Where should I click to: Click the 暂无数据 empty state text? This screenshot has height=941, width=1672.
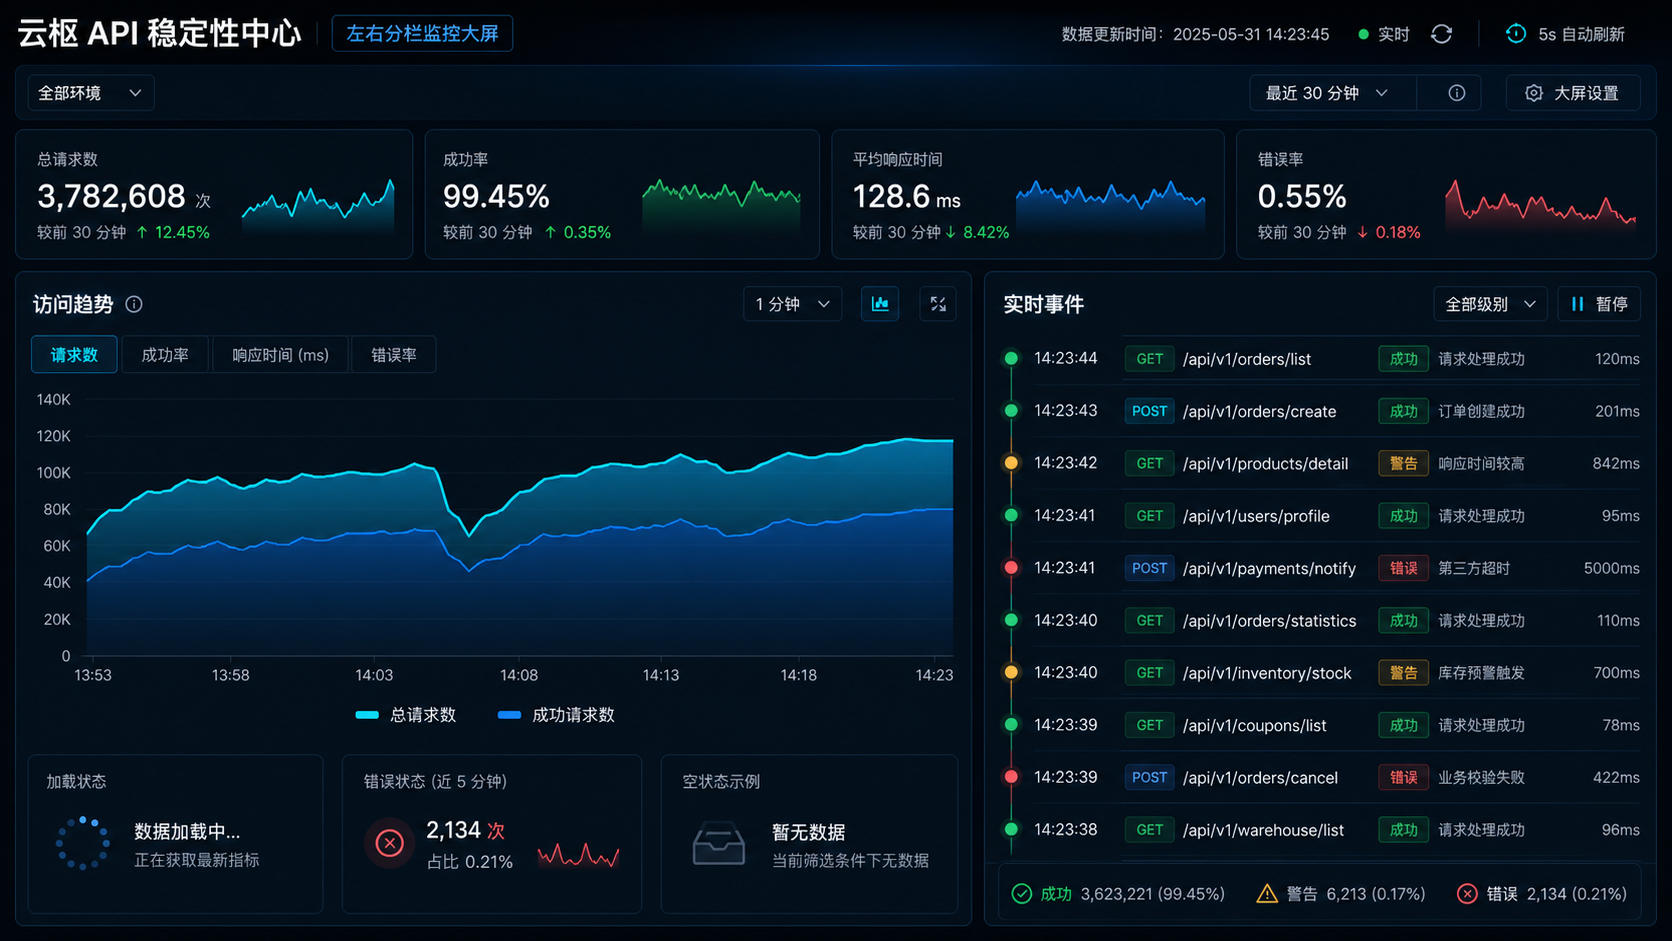(x=808, y=832)
